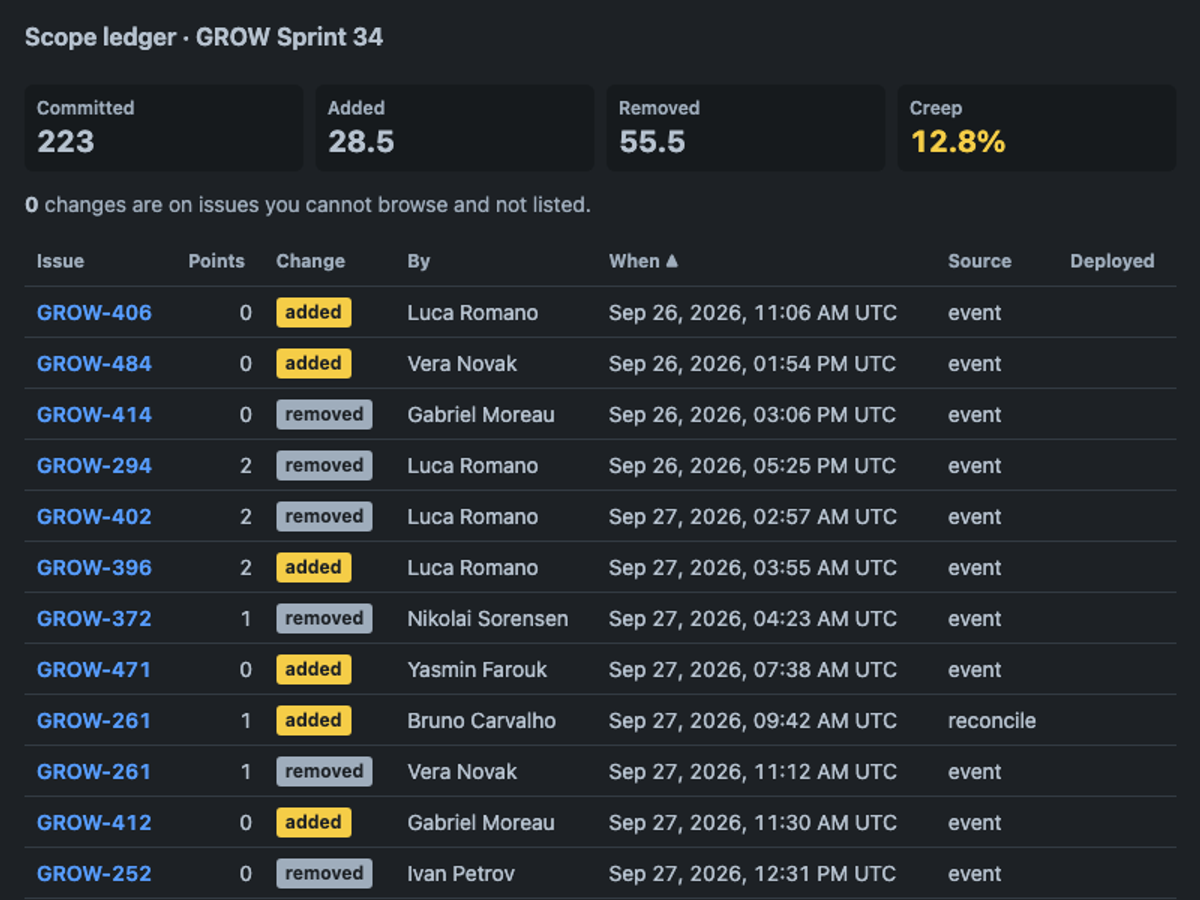Image resolution: width=1200 pixels, height=900 pixels.
Task: Click Gabriel Moreau in GROW-414 row
Action: pos(481,415)
